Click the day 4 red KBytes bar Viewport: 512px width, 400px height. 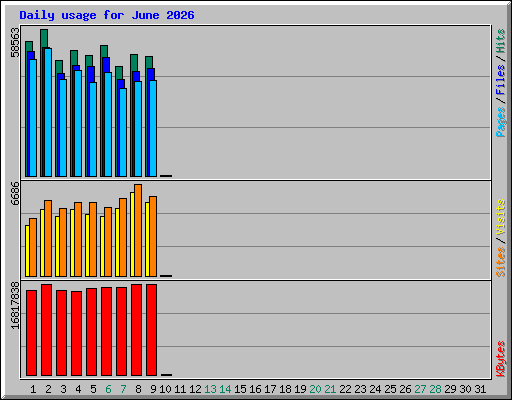(76, 333)
